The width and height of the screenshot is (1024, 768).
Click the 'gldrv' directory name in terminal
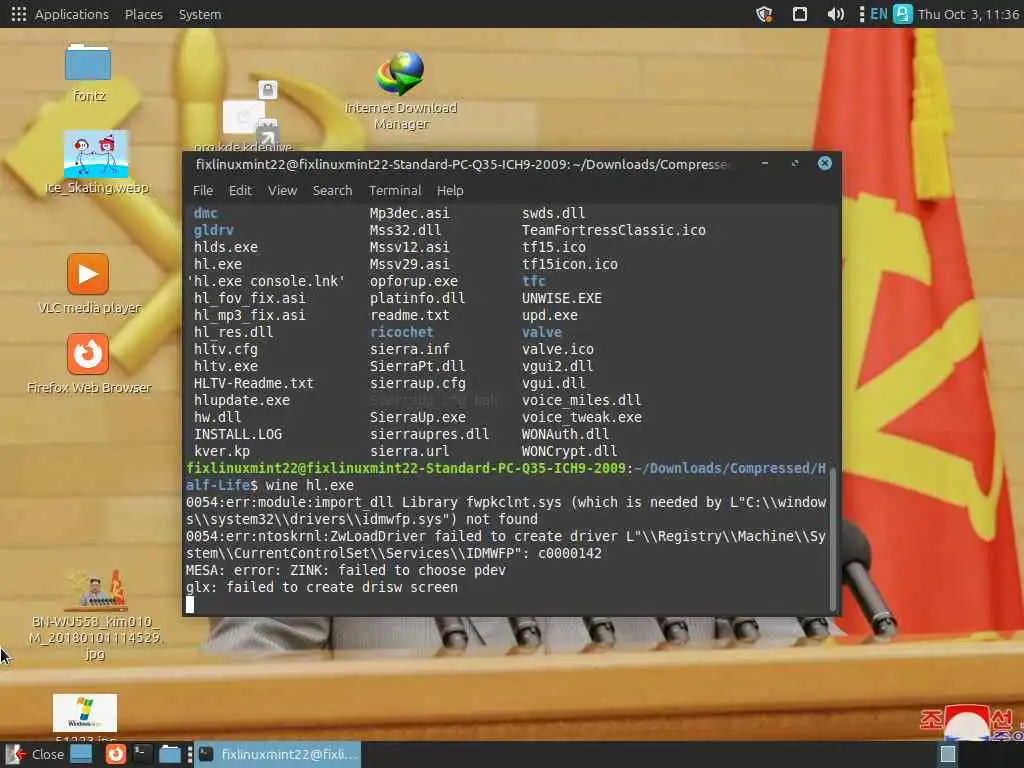[214, 230]
